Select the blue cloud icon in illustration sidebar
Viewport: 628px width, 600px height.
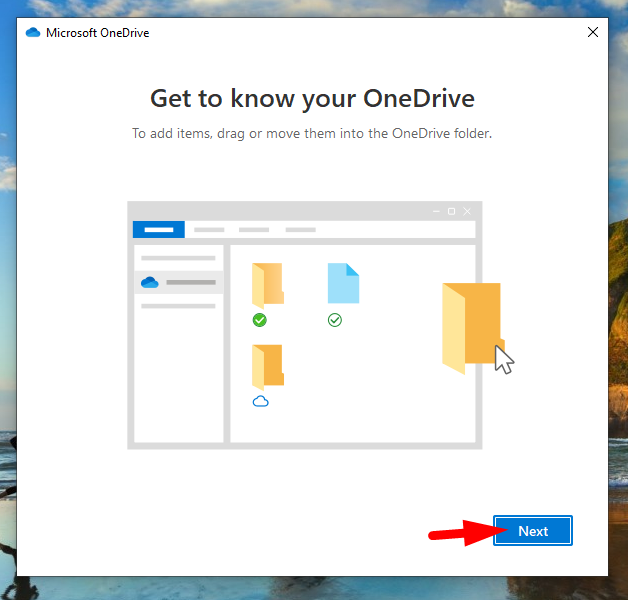150,282
